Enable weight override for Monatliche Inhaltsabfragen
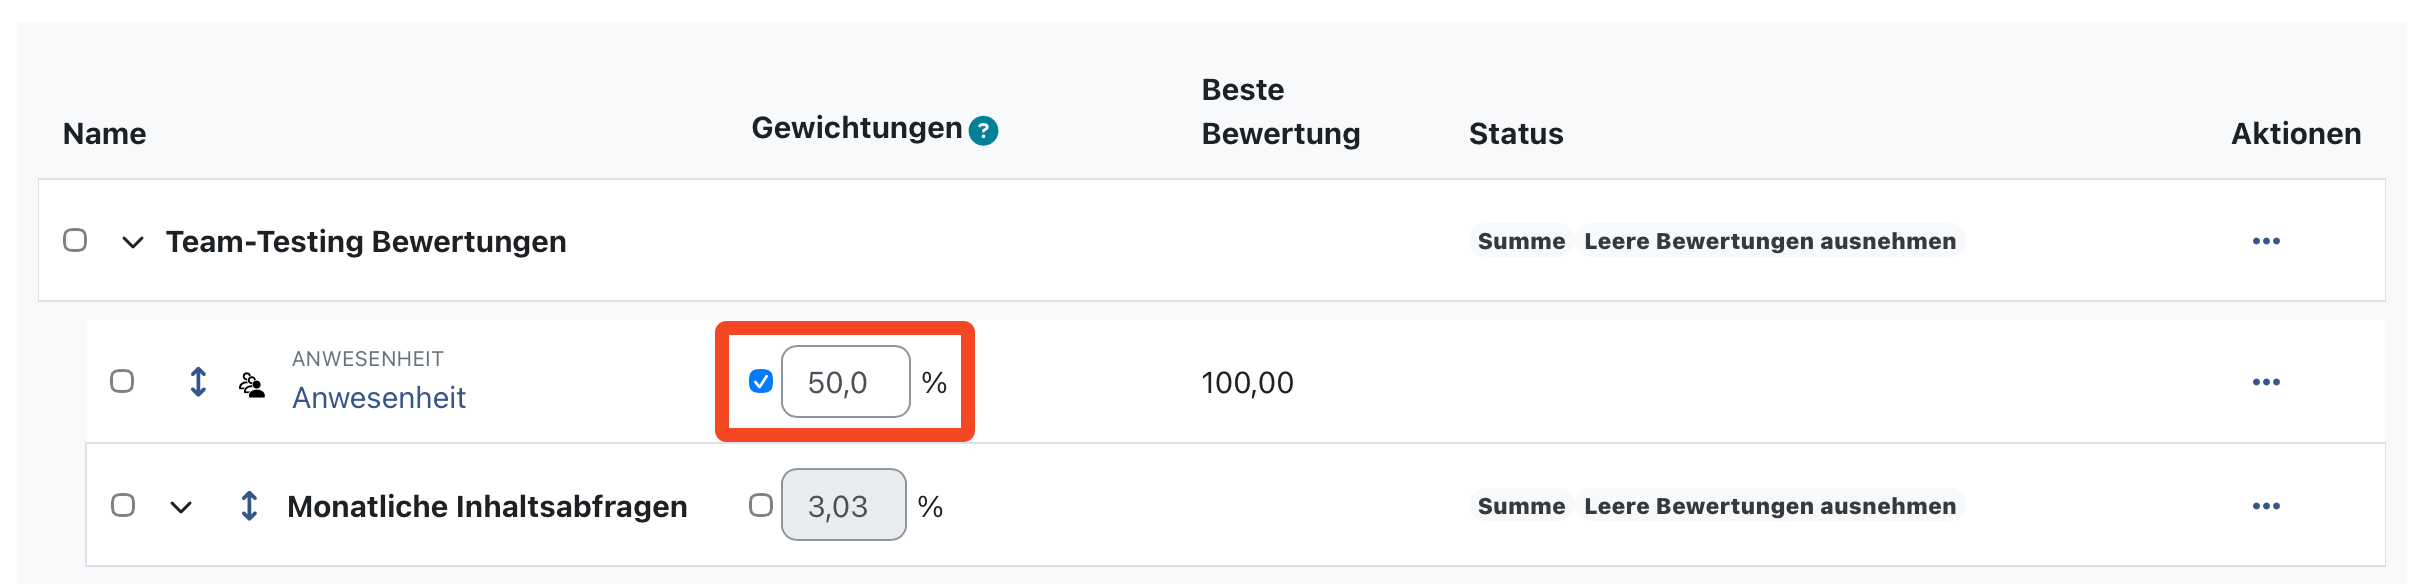Screen dimensions: 2428x584 (x=761, y=505)
